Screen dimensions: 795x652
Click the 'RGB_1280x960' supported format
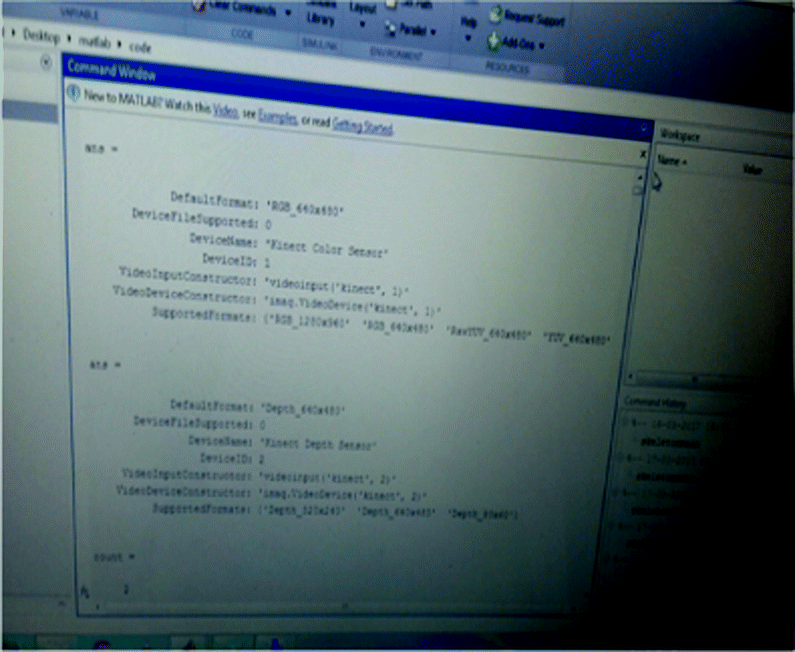coord(308,322)
